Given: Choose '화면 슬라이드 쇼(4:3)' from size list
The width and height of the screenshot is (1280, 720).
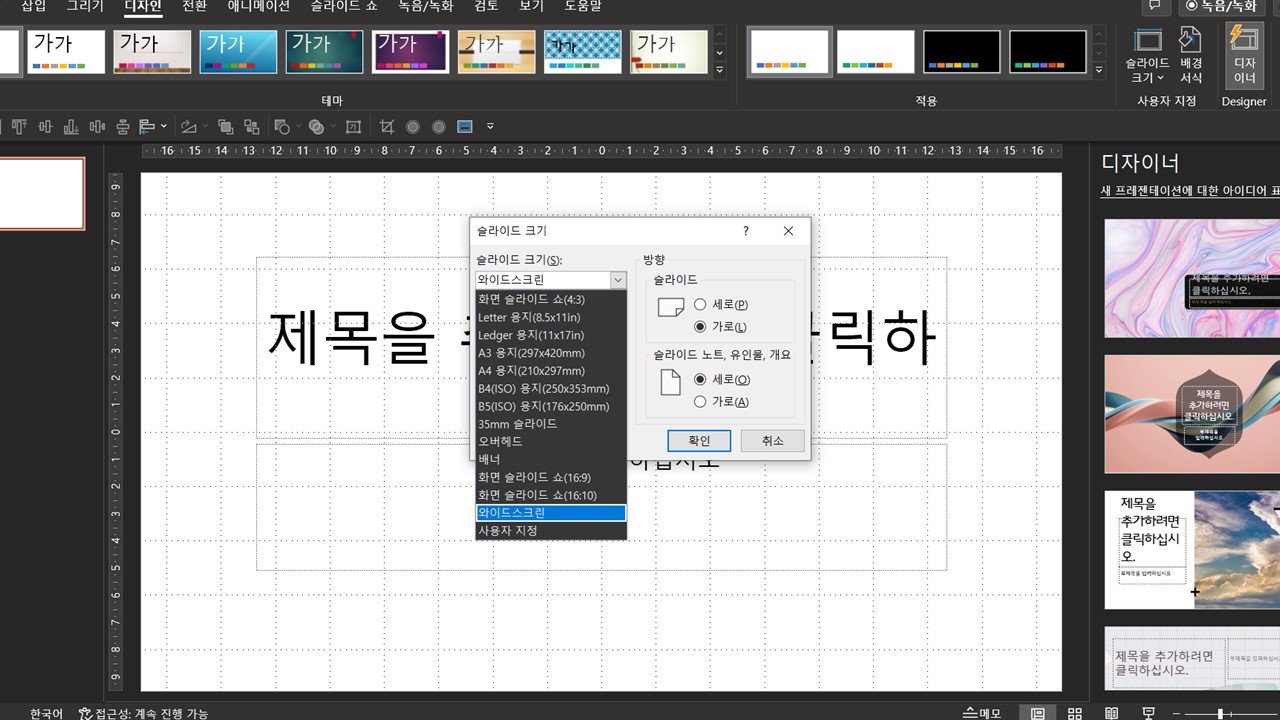Looking at the screenshot, I should (x=551, y=299).
